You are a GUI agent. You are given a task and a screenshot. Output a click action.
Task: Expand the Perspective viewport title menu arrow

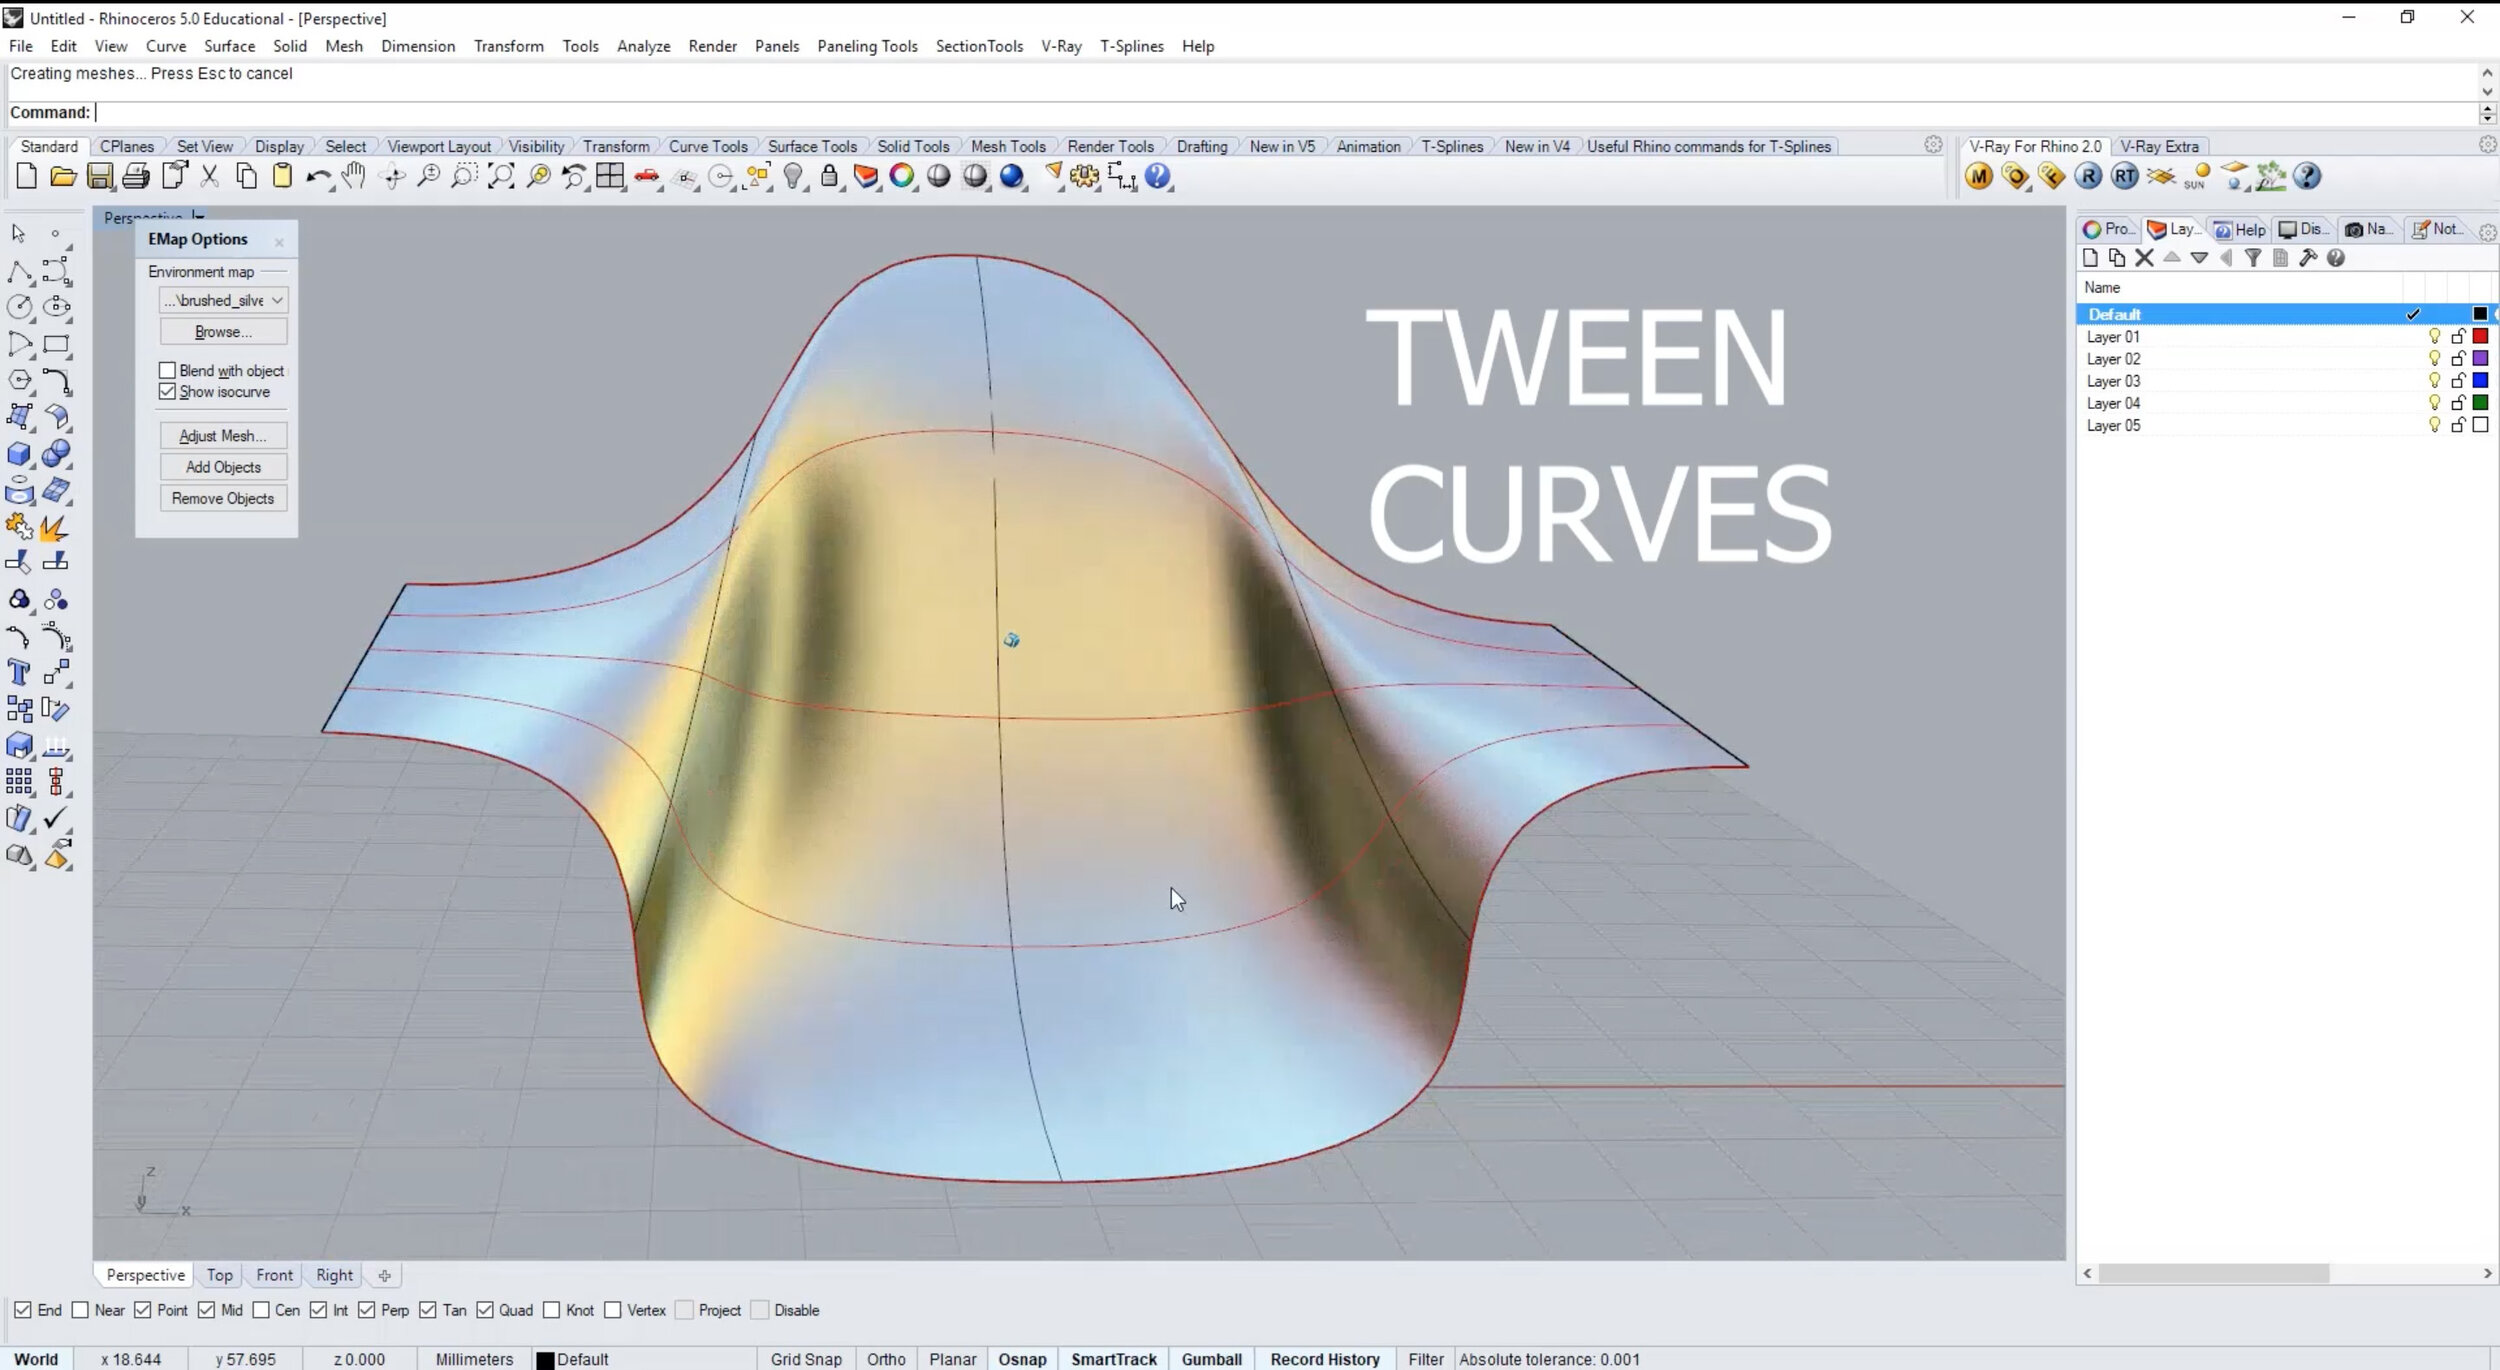pyautogui.click(x=199, y=217)
